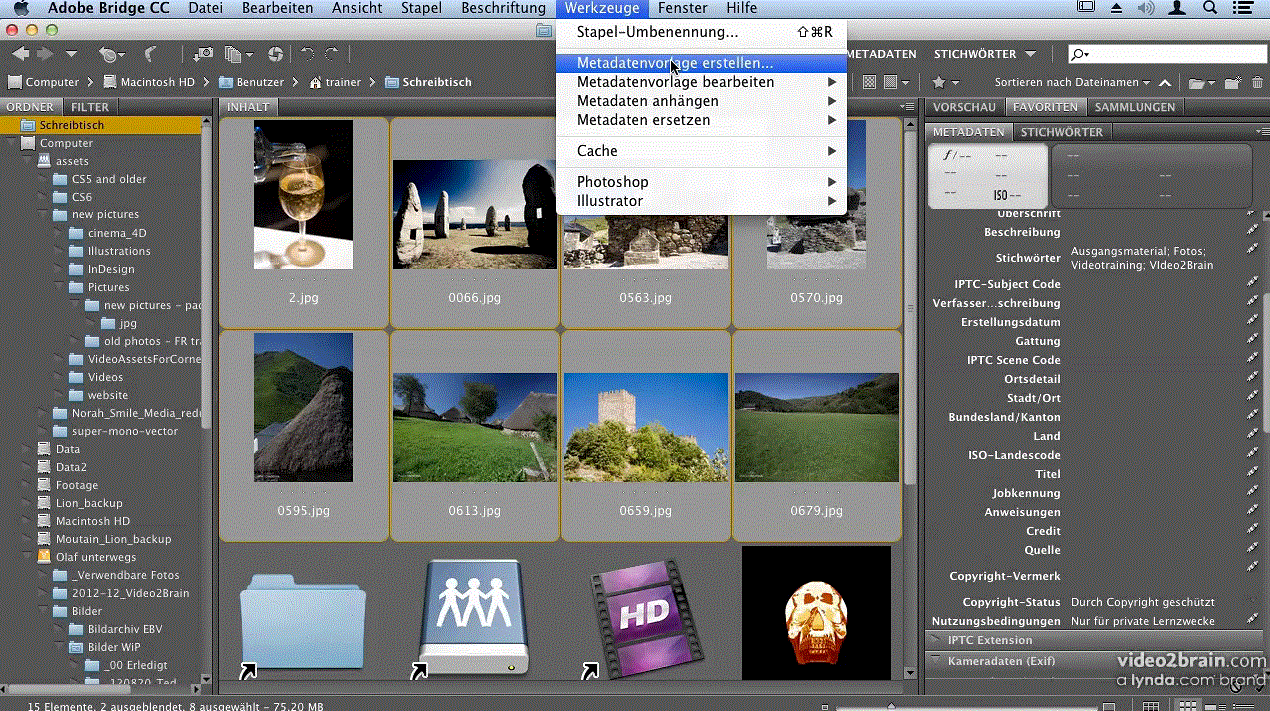Choose Metadatenvorlage erstellen... menu entry
Image resolution: width=1270 pixels, height=711 pixels.
point(701,63)
